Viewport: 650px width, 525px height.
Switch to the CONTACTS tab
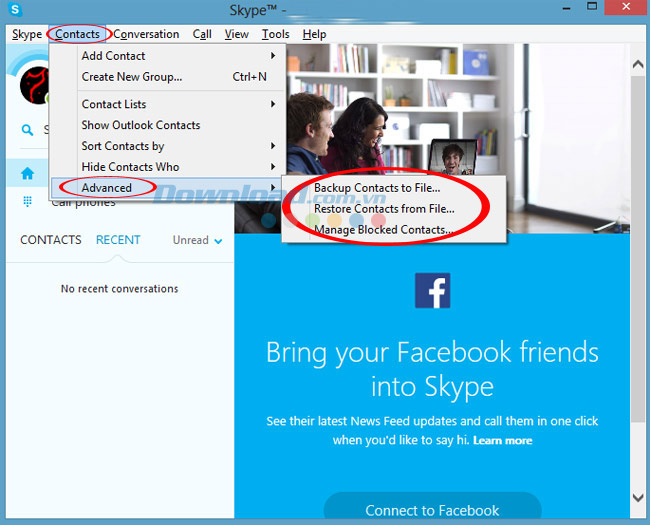click(x=51, y=240)
